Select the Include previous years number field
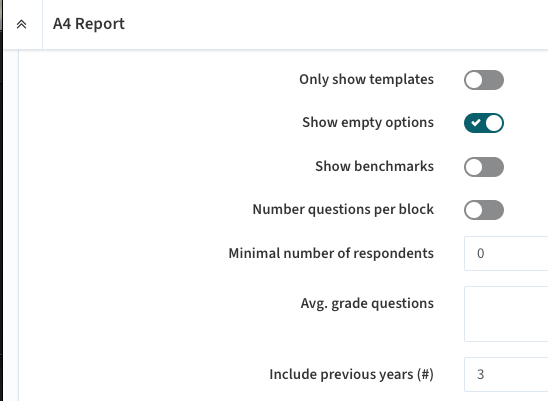 [506, 374]
